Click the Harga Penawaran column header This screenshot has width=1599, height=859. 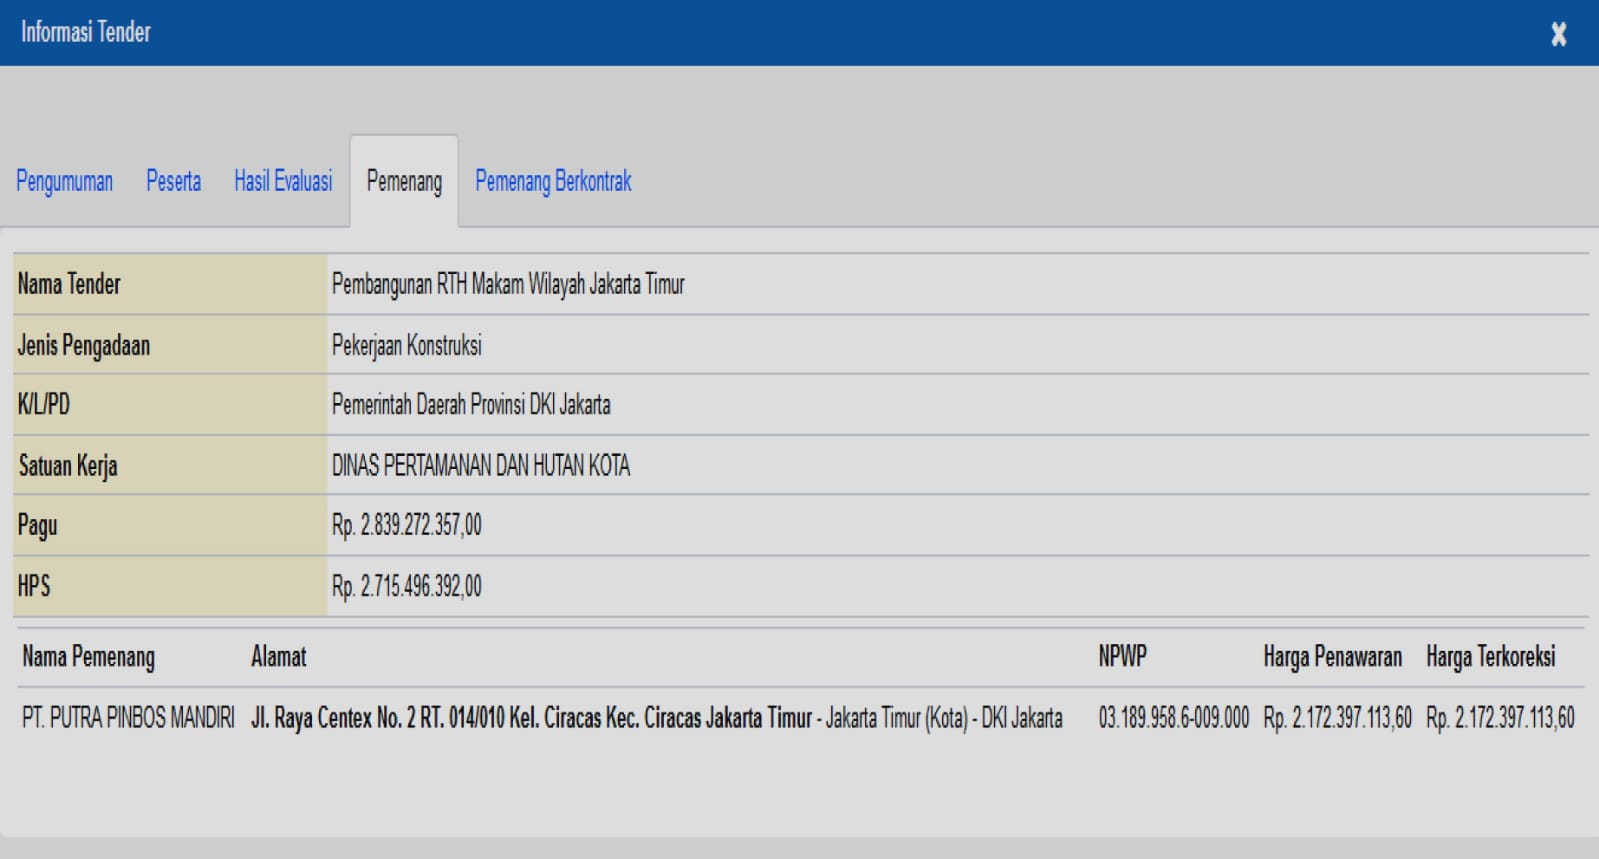[1333, 657]
